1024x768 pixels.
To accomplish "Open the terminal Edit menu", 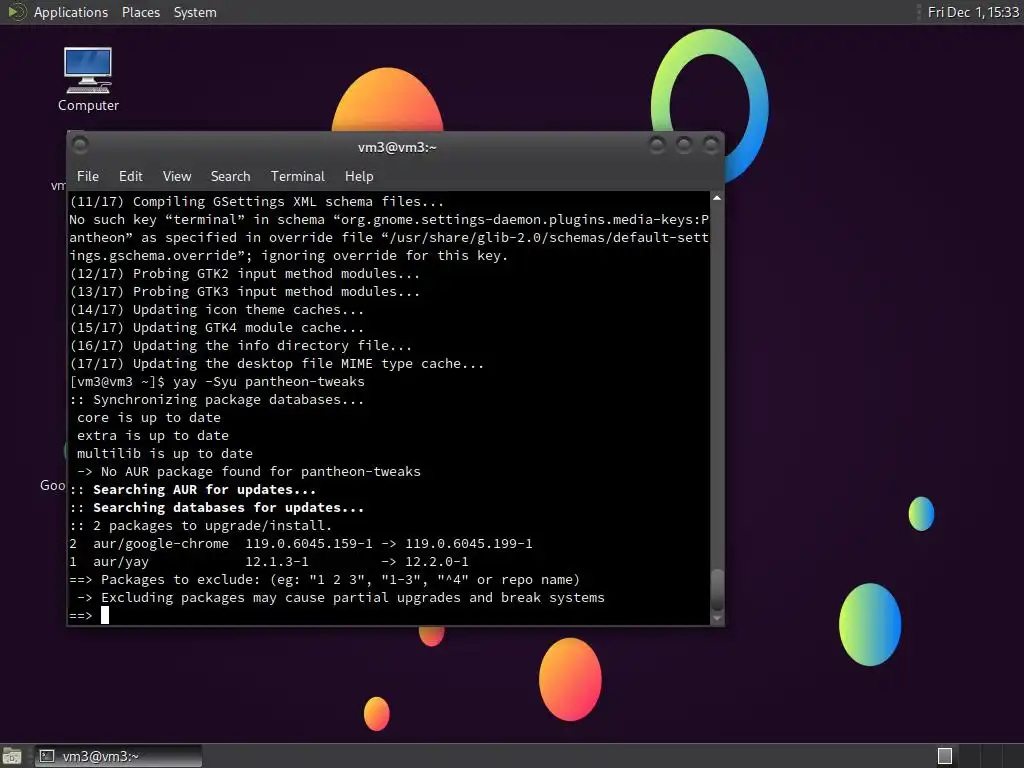I will tap(131, 176).
